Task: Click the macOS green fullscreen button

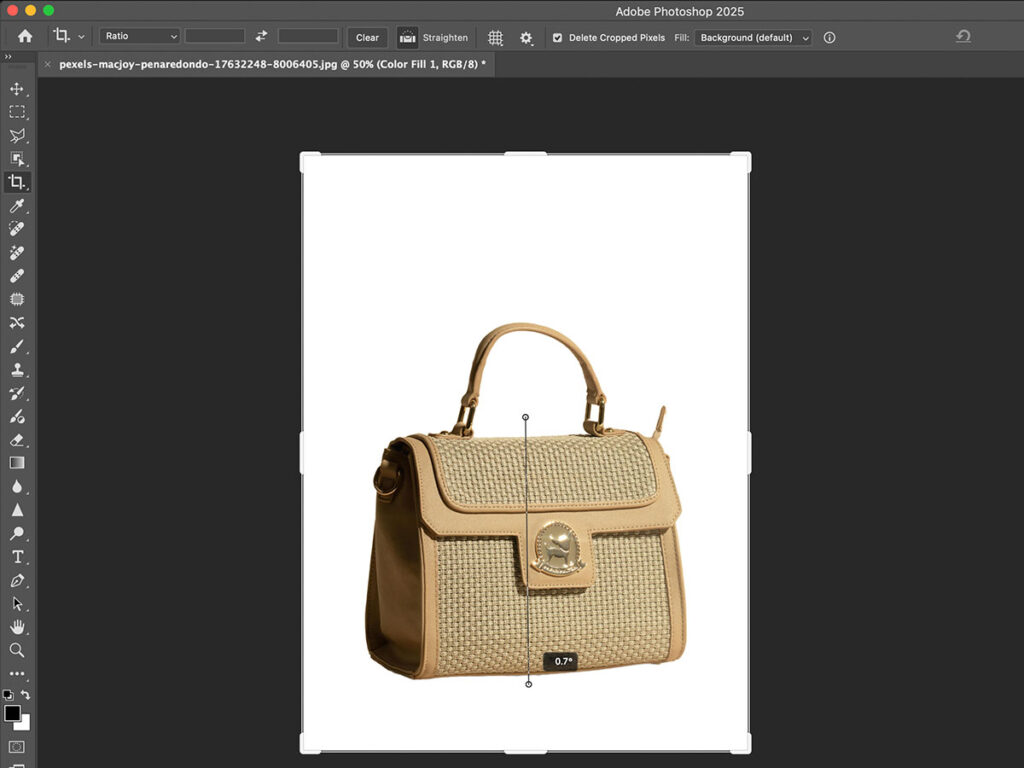Action: click(x=48, y=10)
